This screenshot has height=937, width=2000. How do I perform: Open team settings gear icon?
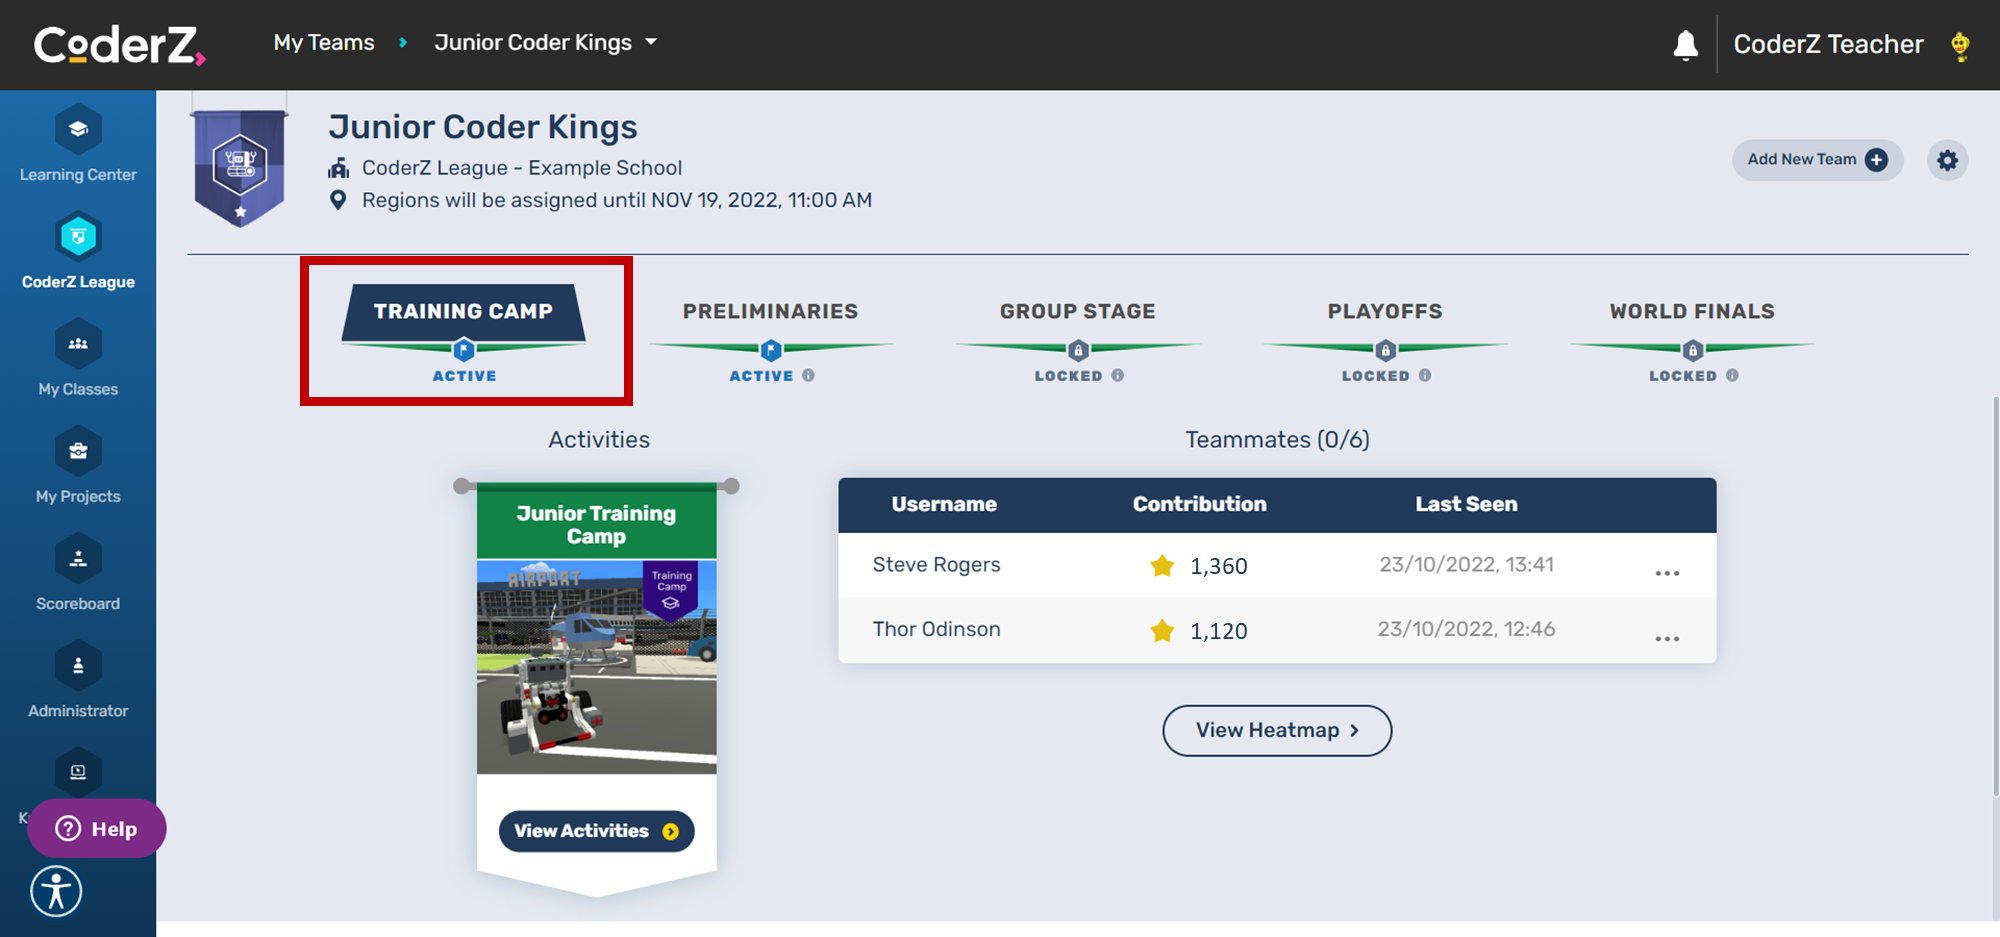click(x=1947, y=160)
